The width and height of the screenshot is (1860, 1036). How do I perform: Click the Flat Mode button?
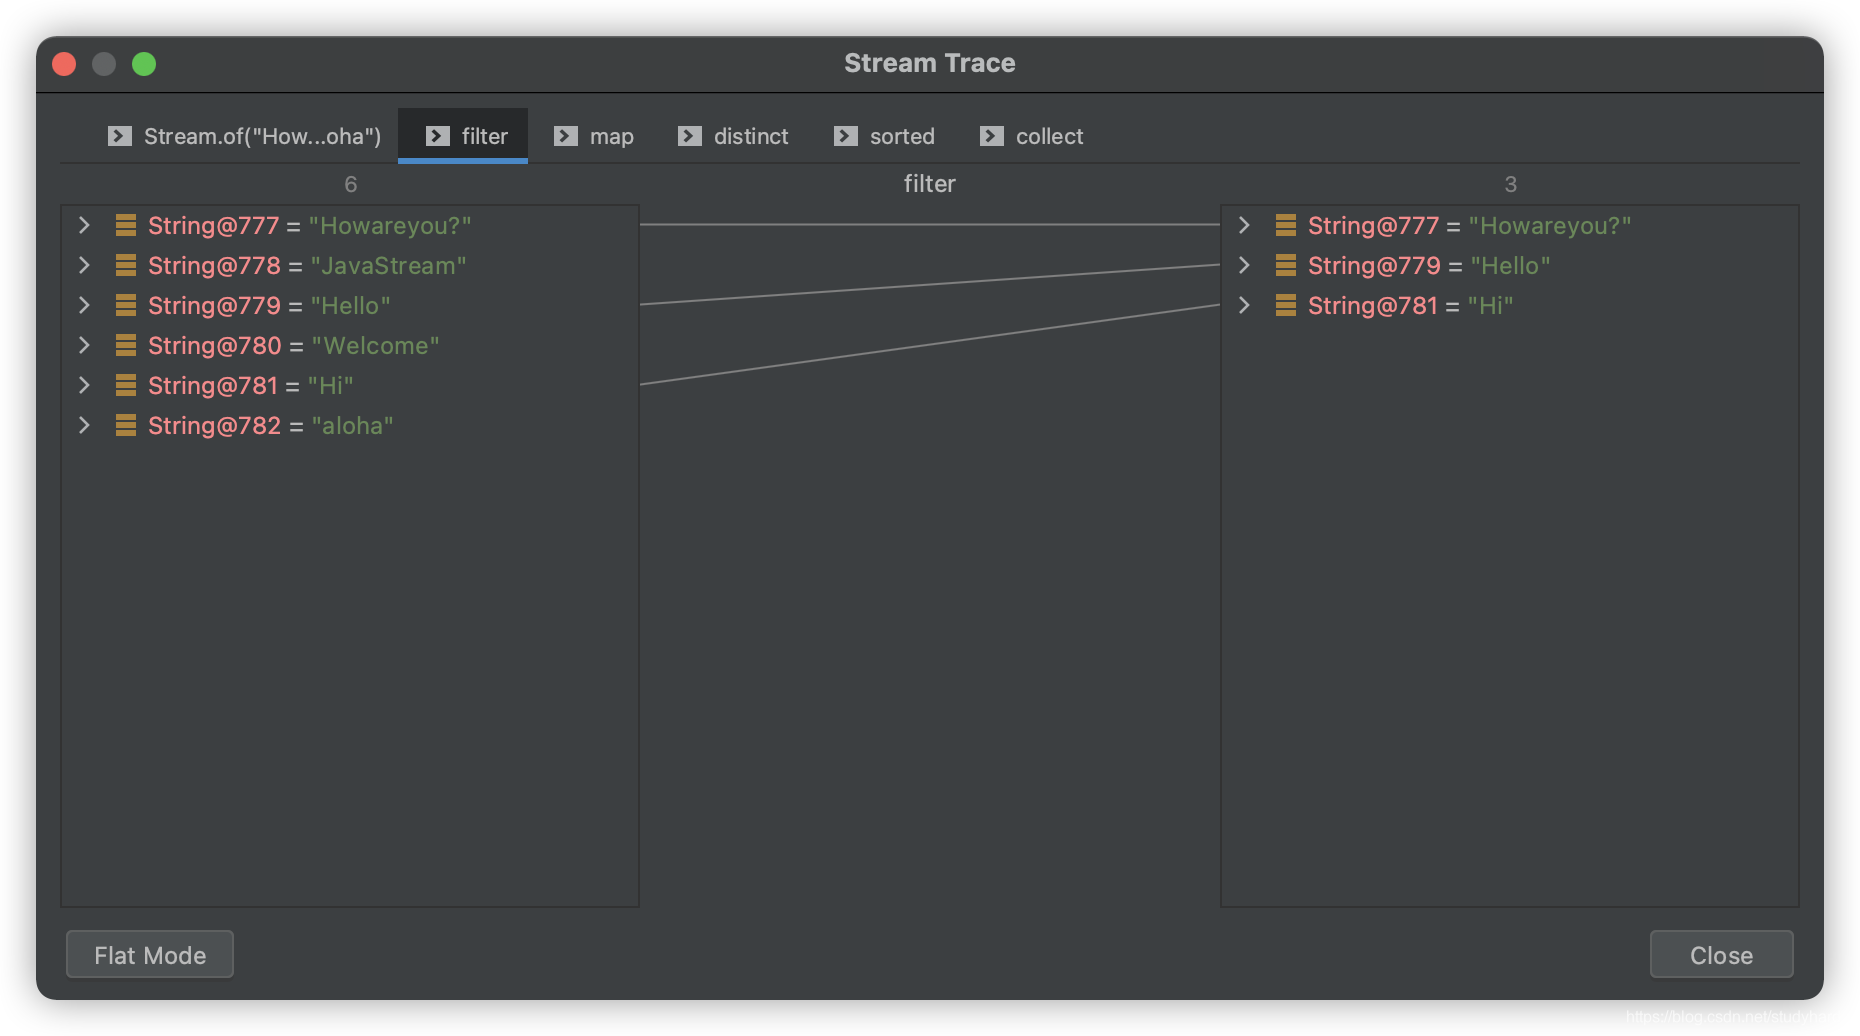(149, 954)
